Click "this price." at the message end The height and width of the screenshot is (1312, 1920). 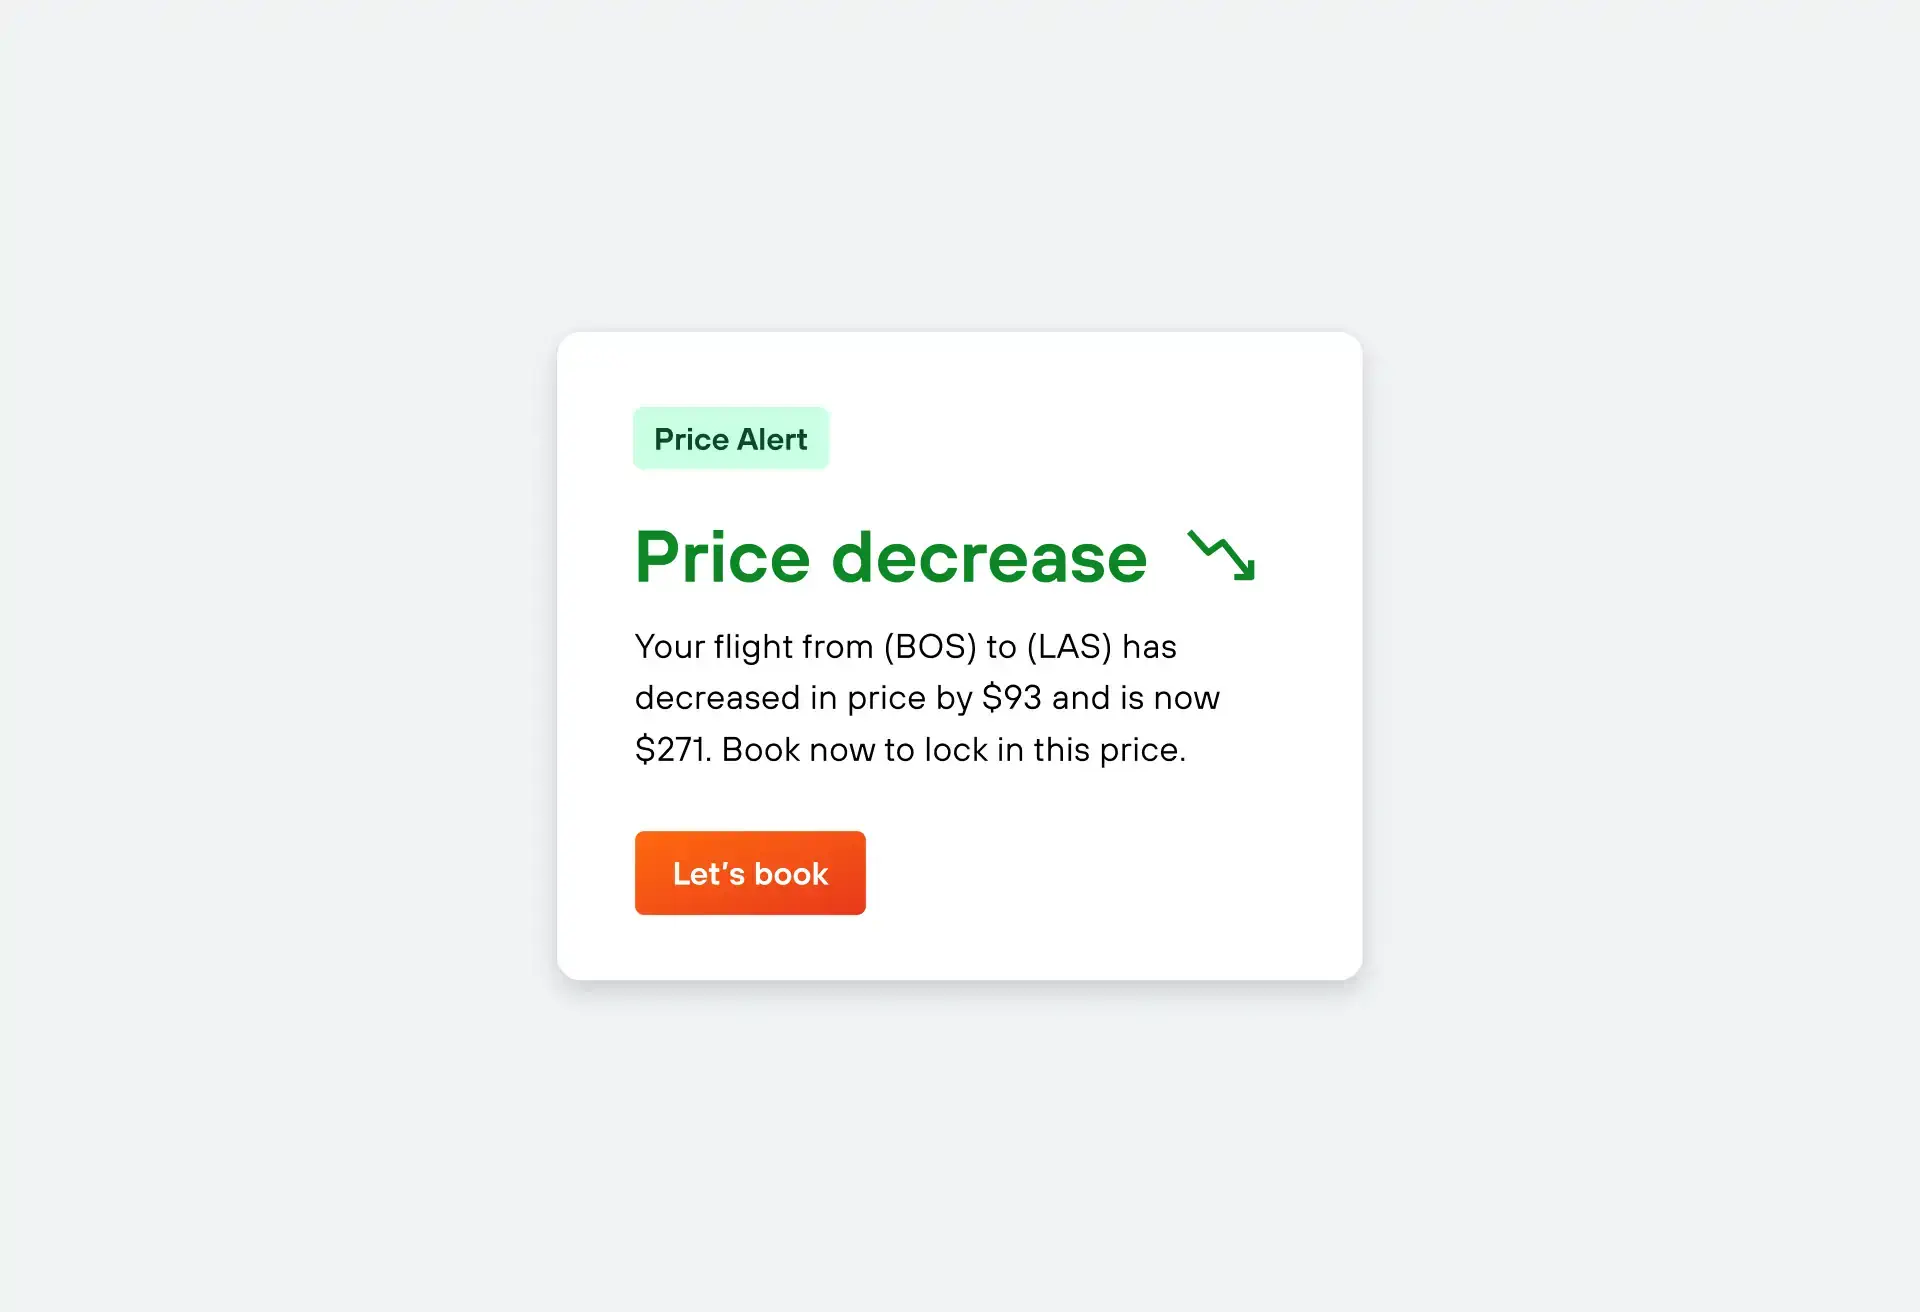point(1110,750)
